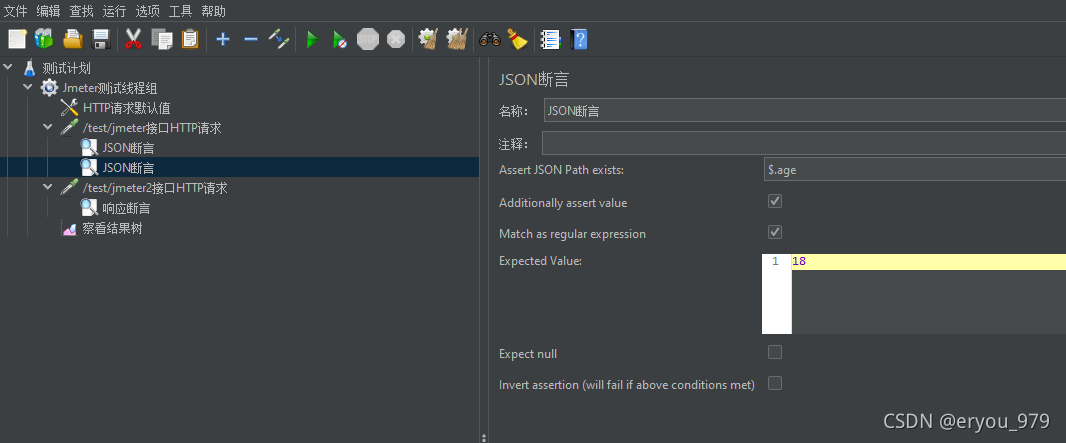This screenshot has width=1066, height=443.
Task: Open the 工具 menu
Action: pos(181,11)
